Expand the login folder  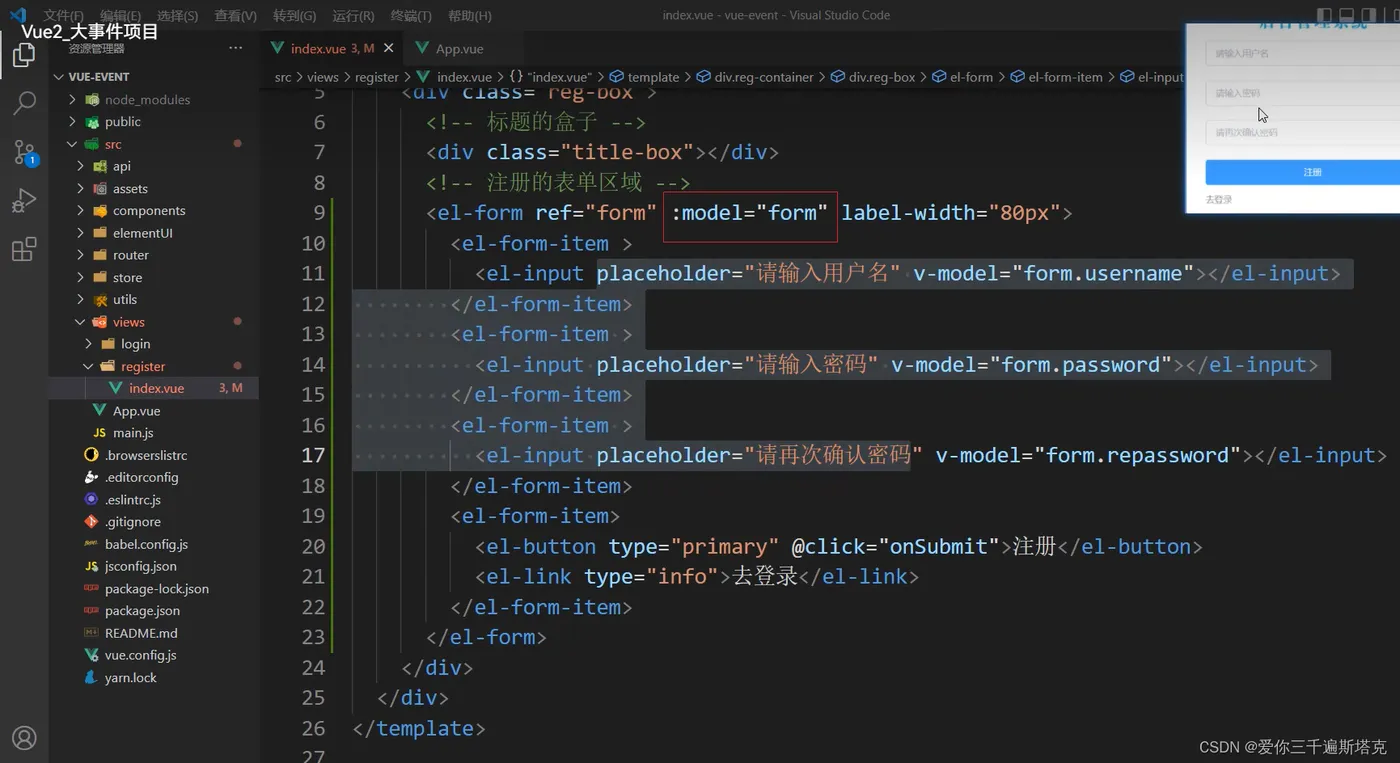(135, 344)
